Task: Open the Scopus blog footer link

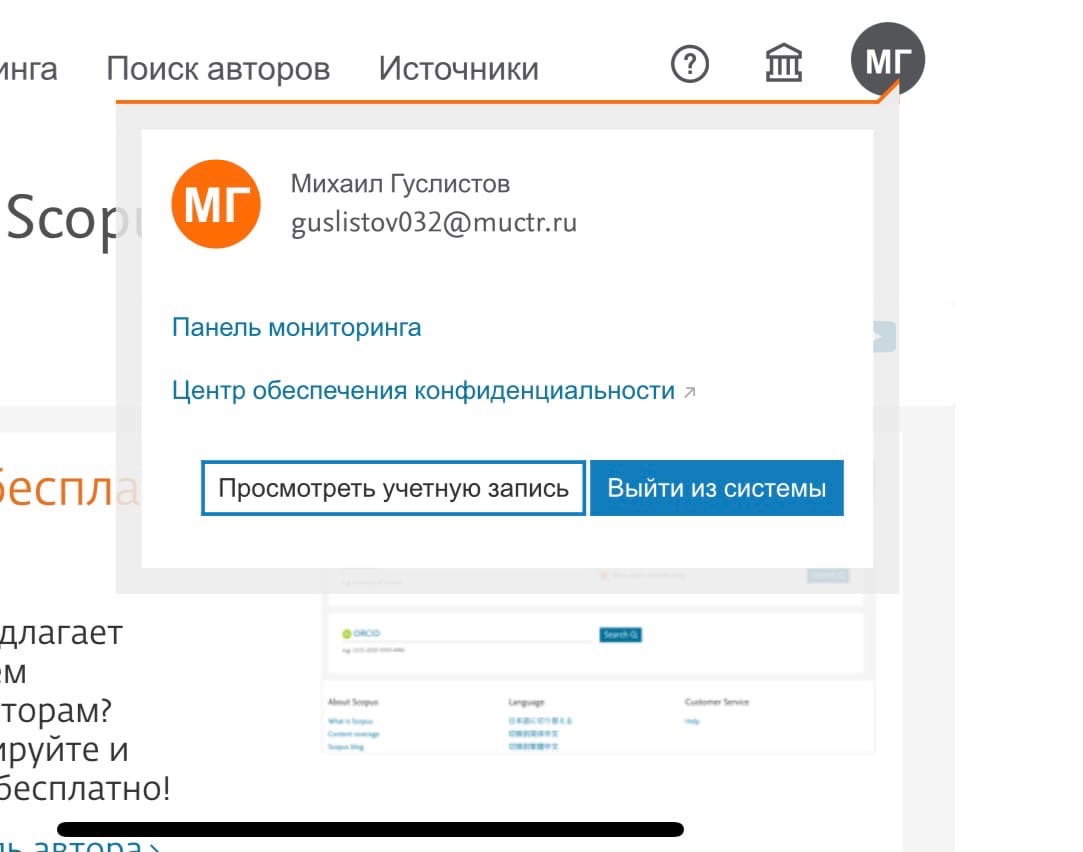Action: [x=345, y=747]
